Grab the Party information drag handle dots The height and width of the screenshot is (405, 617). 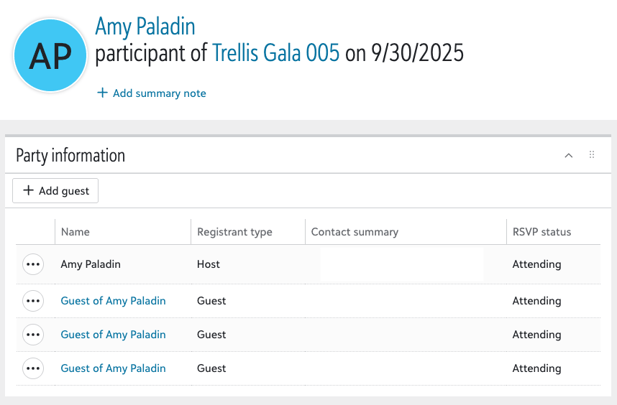coord(591,155)
